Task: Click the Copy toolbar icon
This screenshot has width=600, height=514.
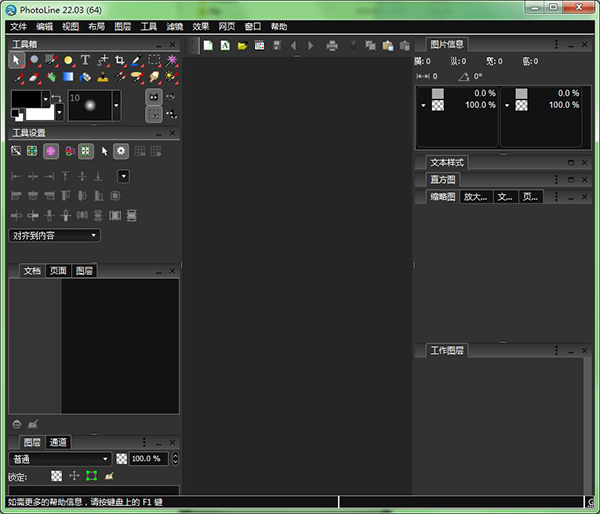Action: pos(370,46)
